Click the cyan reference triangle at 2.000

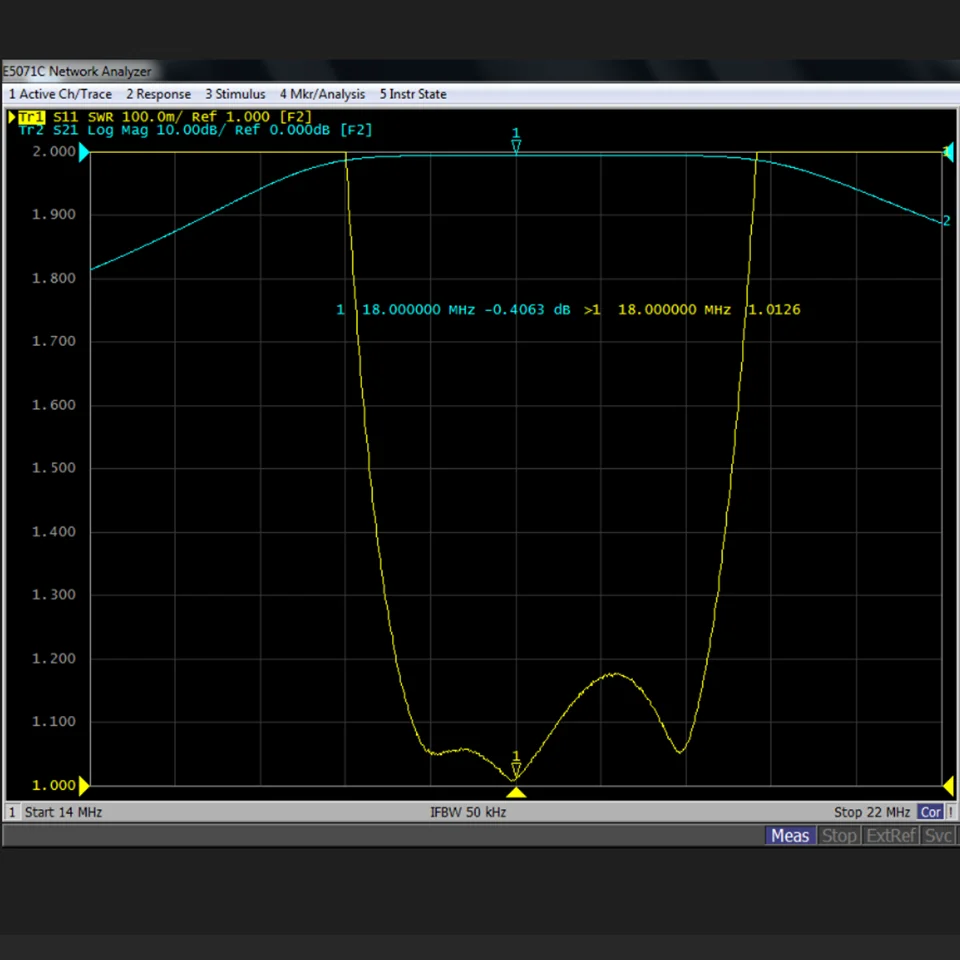84,152
